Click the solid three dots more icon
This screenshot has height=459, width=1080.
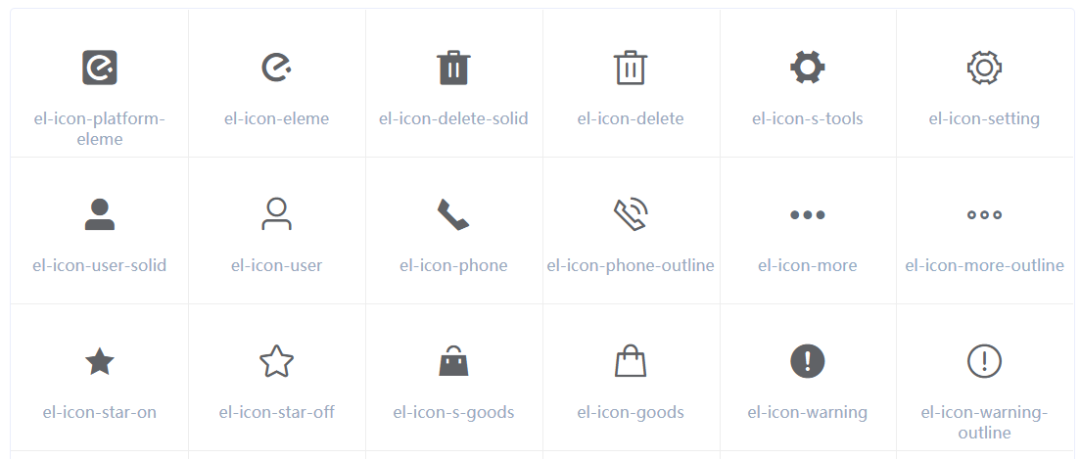(x=807, y=215)
